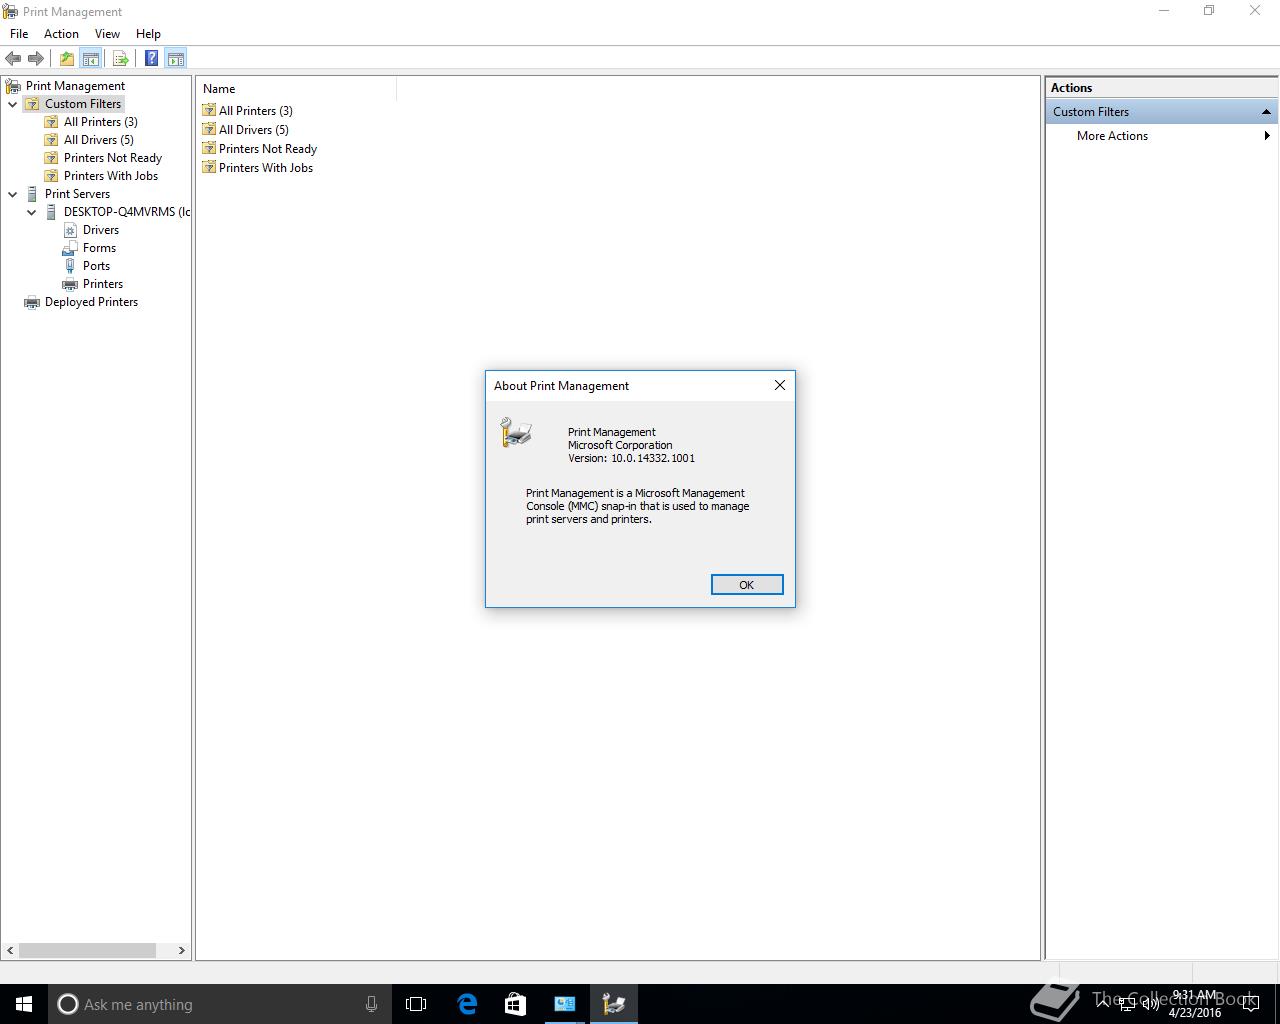Click the Back arrow toolbar icon
Image resolution: width=1280 pixels, height=1024 pixels.
click(x=13, y=58)
